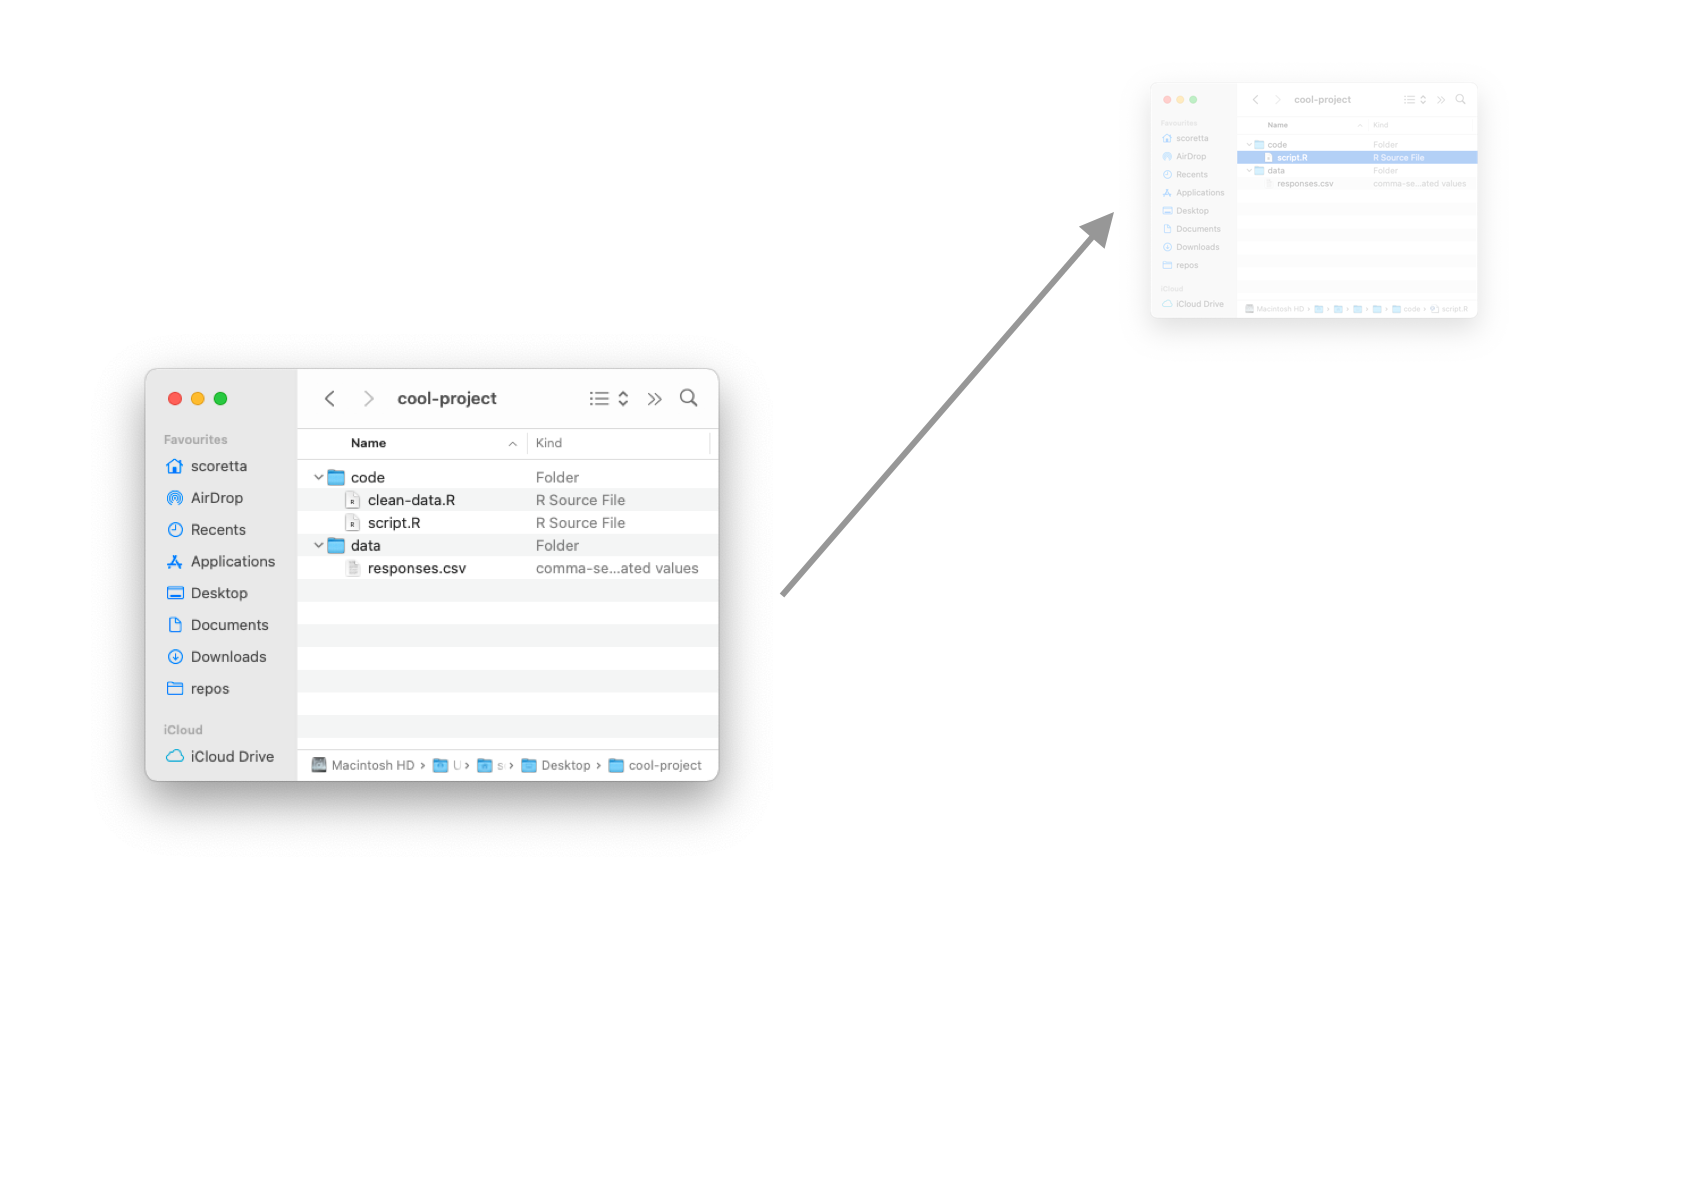Click the Finder search magnifier icon

click(x=688, y=398)
